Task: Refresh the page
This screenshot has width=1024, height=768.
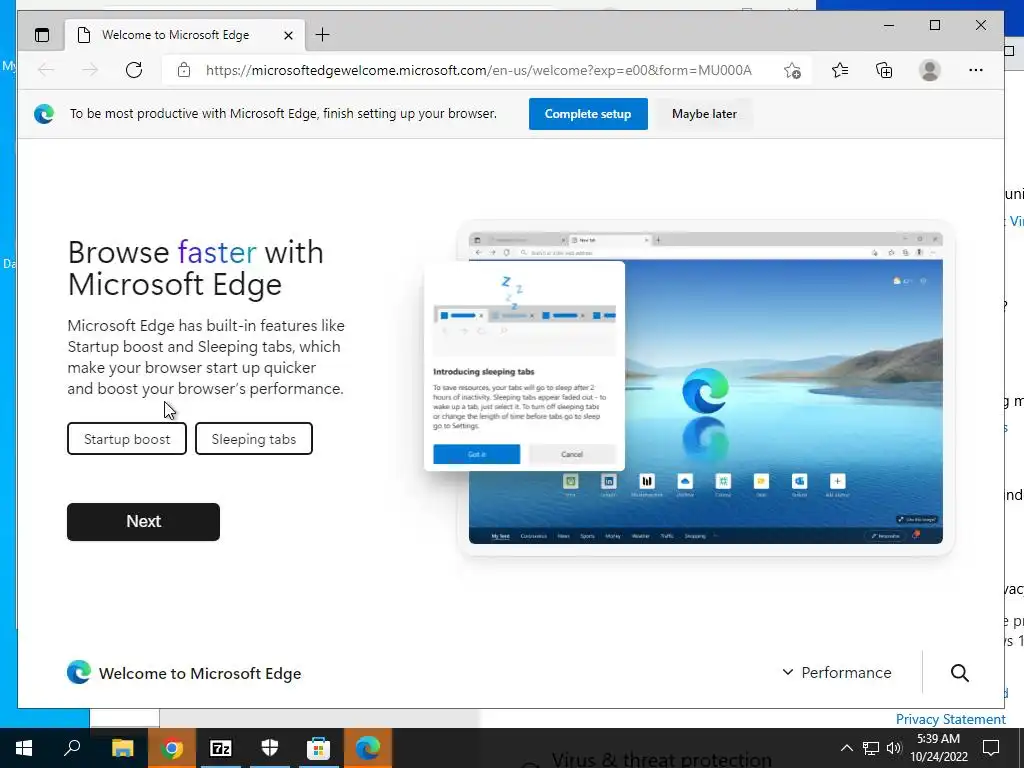Action: click(134, 70)
